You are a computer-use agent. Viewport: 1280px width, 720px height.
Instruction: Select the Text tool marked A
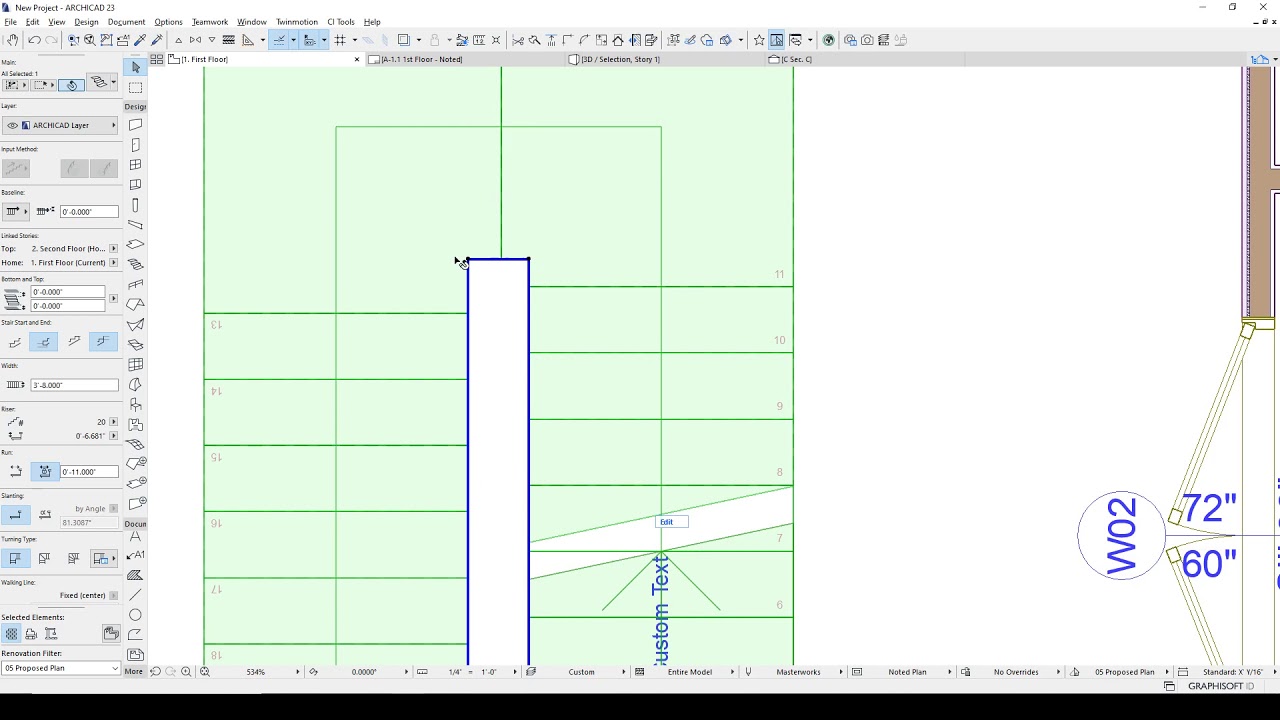coord(136,536)
